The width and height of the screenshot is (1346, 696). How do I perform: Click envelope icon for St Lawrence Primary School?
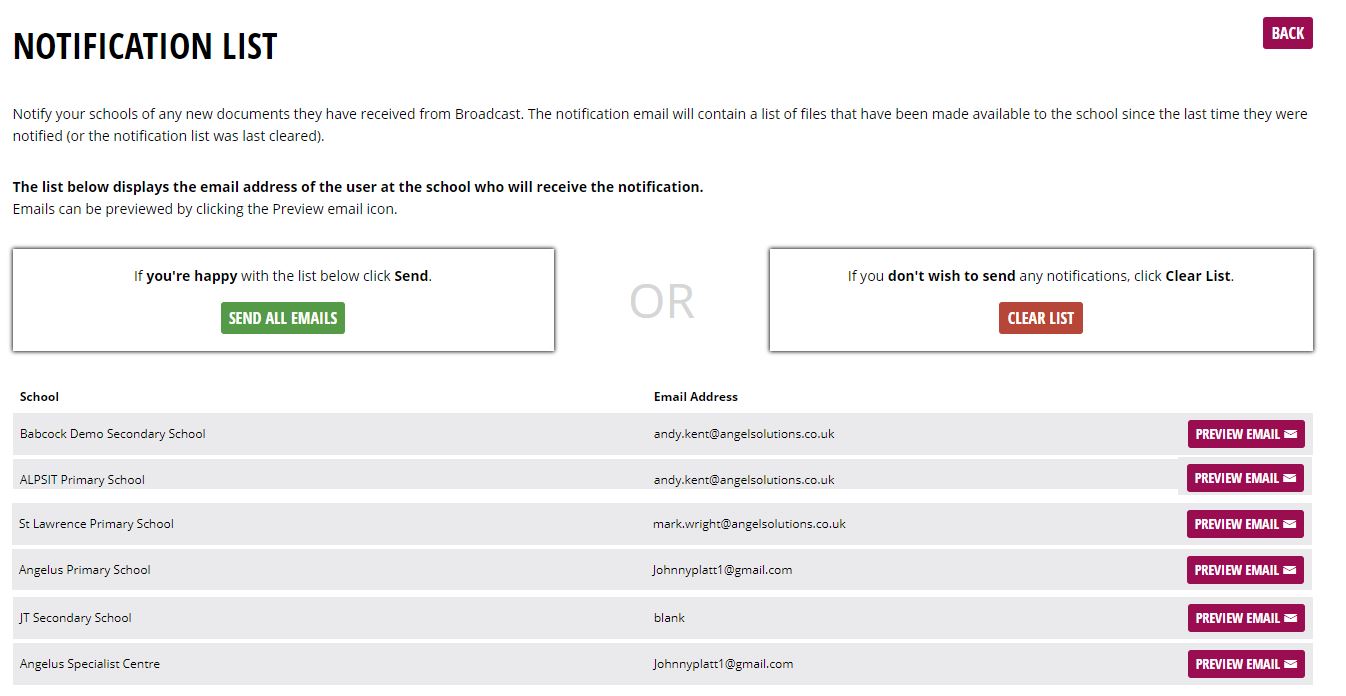[1289, 524]
